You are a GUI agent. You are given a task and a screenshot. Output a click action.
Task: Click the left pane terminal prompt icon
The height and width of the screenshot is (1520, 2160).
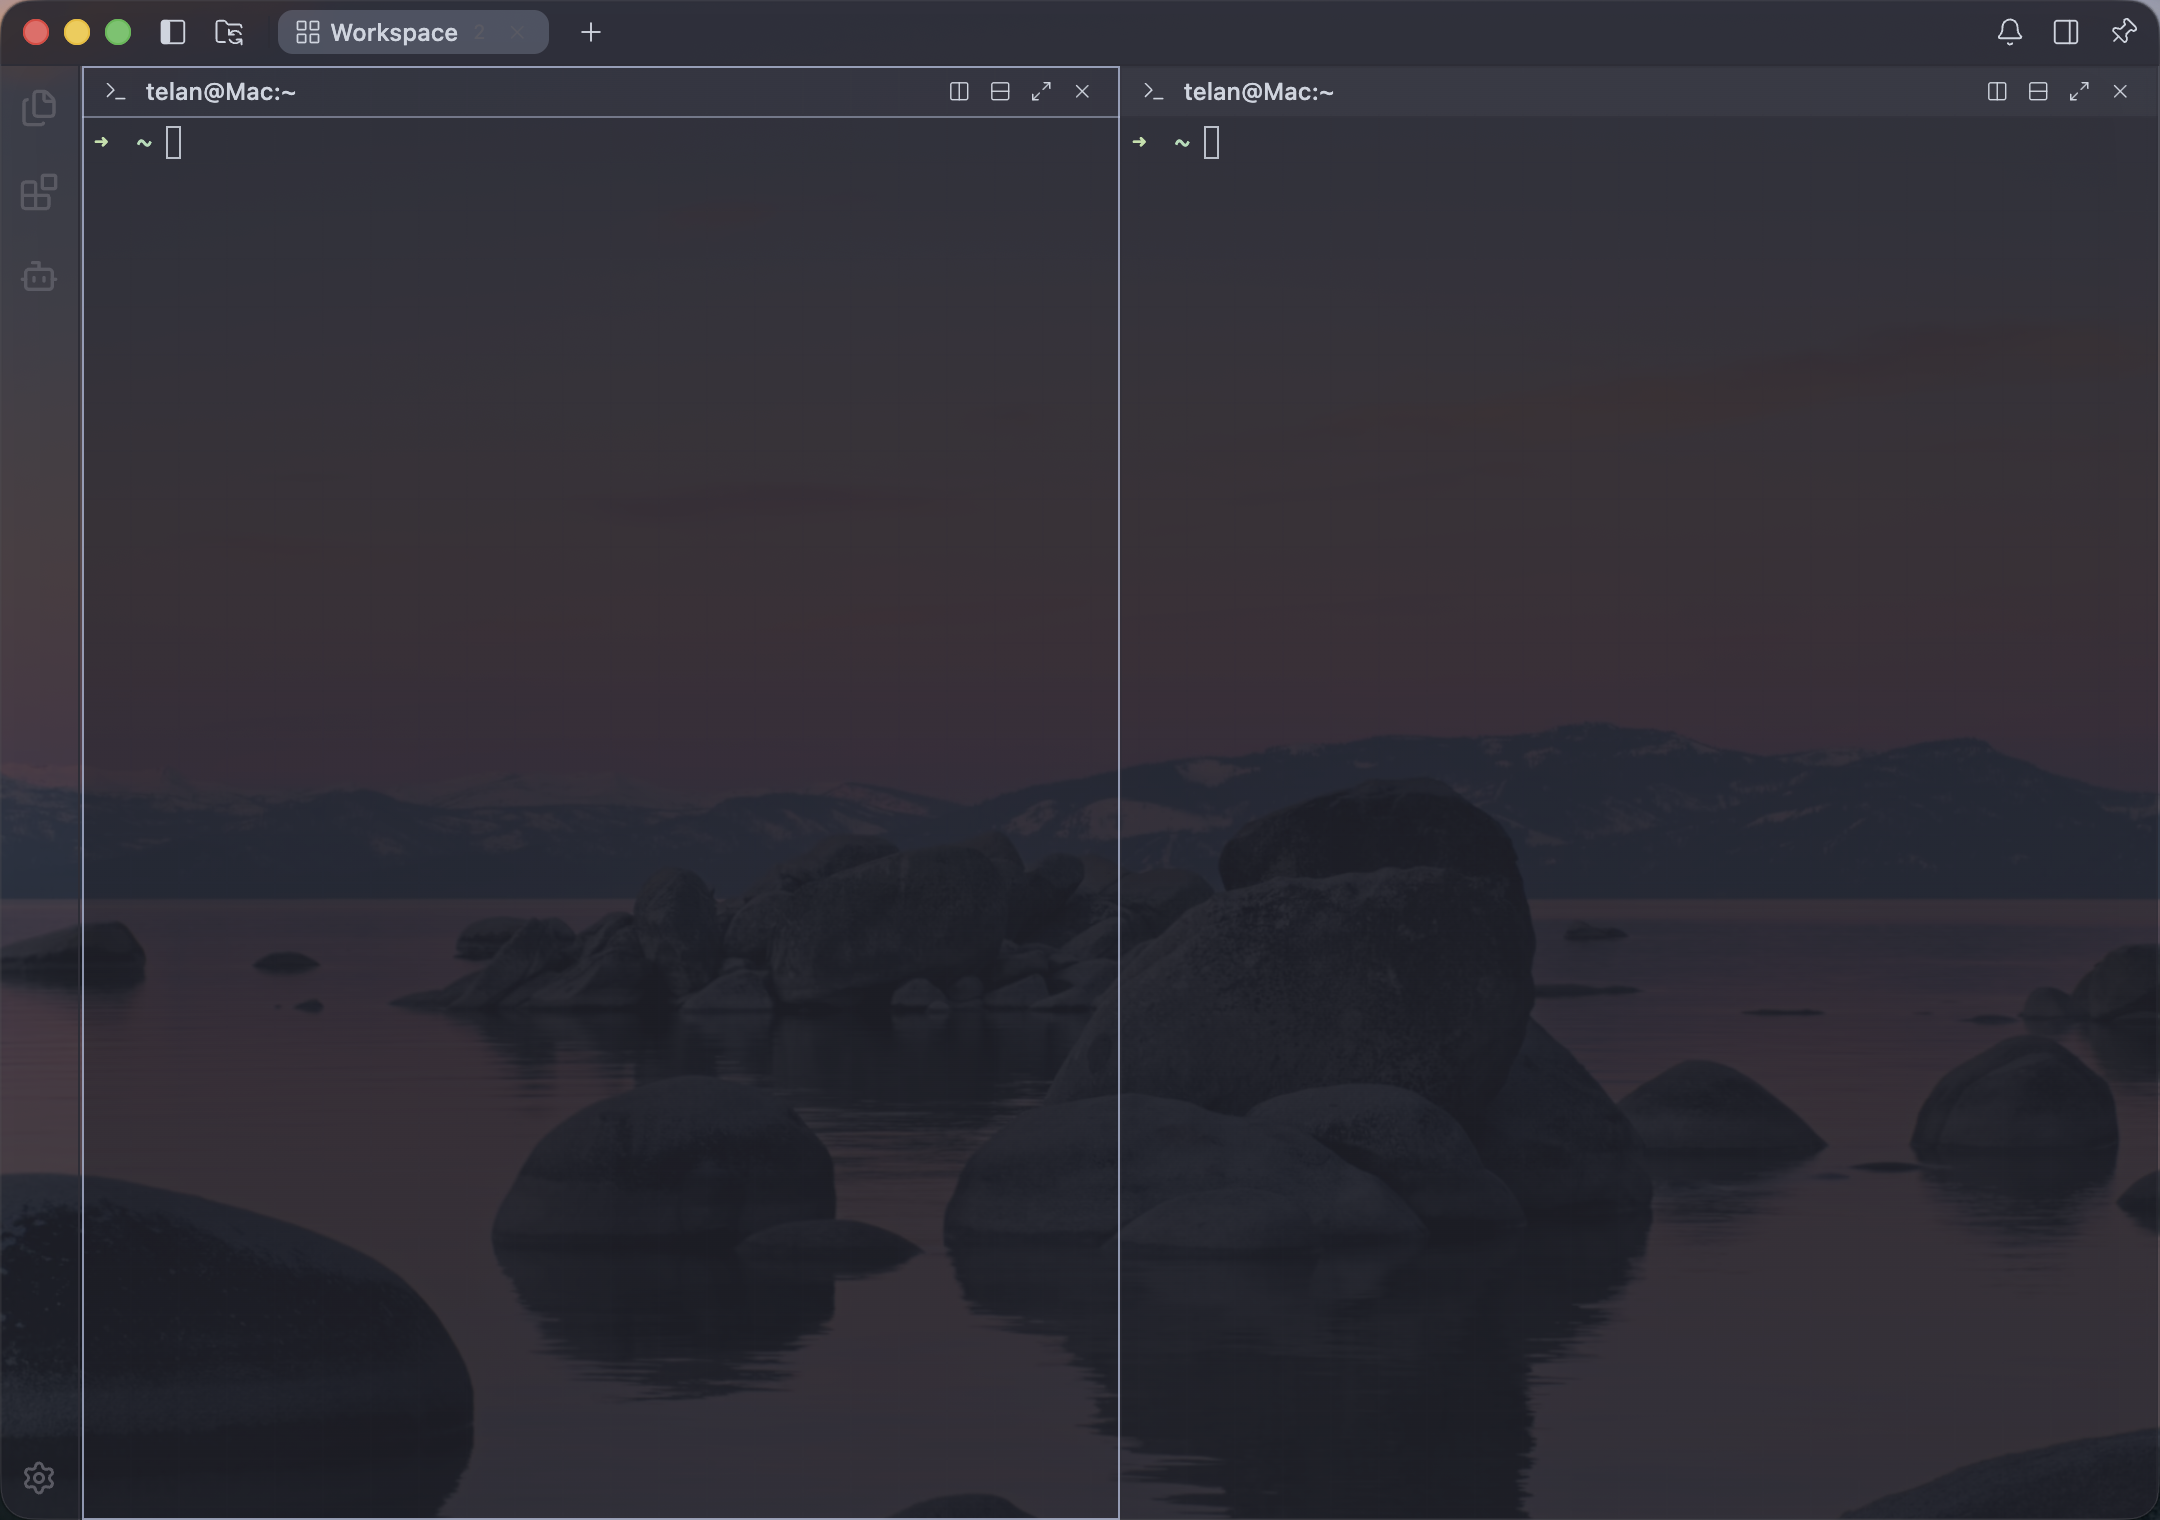[116, 92]
